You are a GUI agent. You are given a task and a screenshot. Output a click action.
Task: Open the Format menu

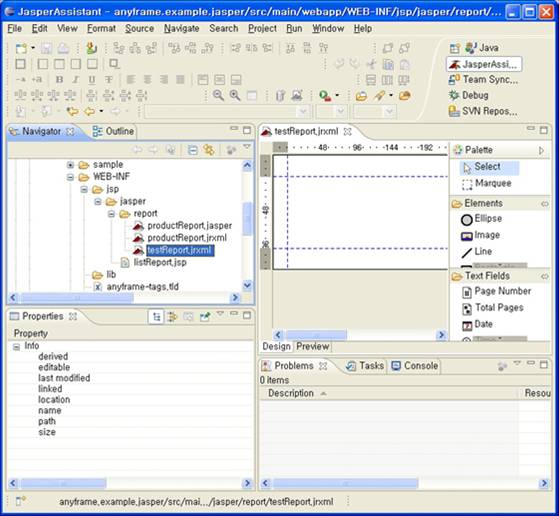tap(101, 29)
